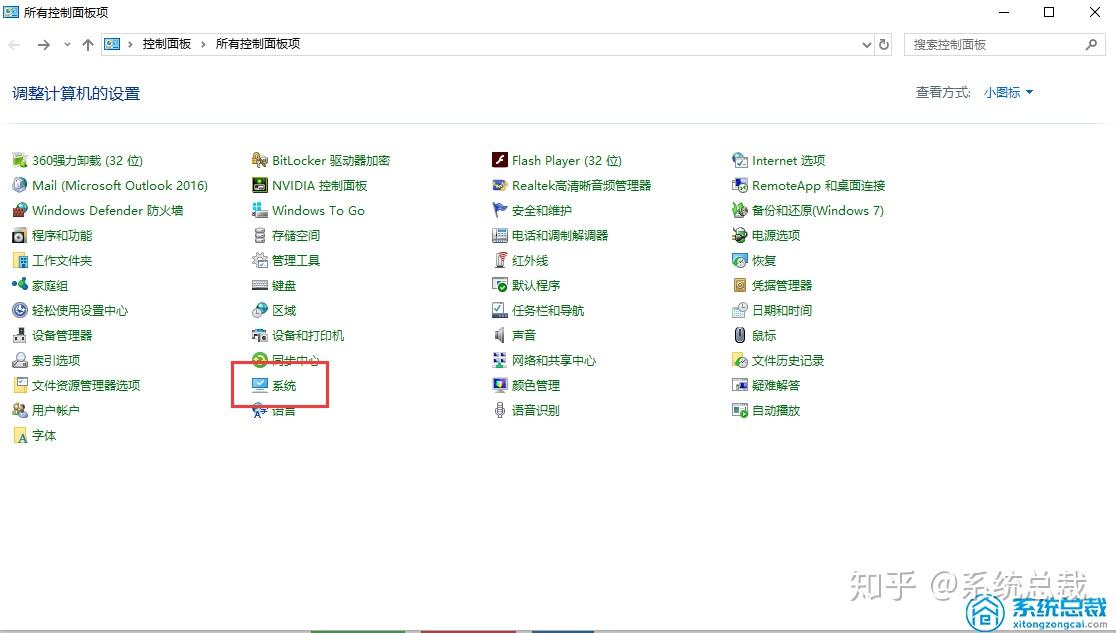Click the 任务栏和导航 icon
This screenshot has height=633, width=1116.
(500, 310)
